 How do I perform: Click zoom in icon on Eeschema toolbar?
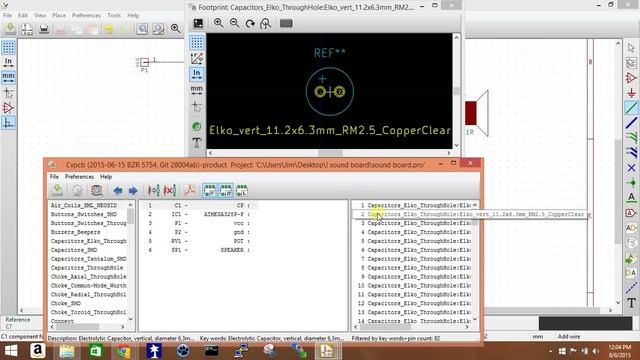click(x=176, y=29)
